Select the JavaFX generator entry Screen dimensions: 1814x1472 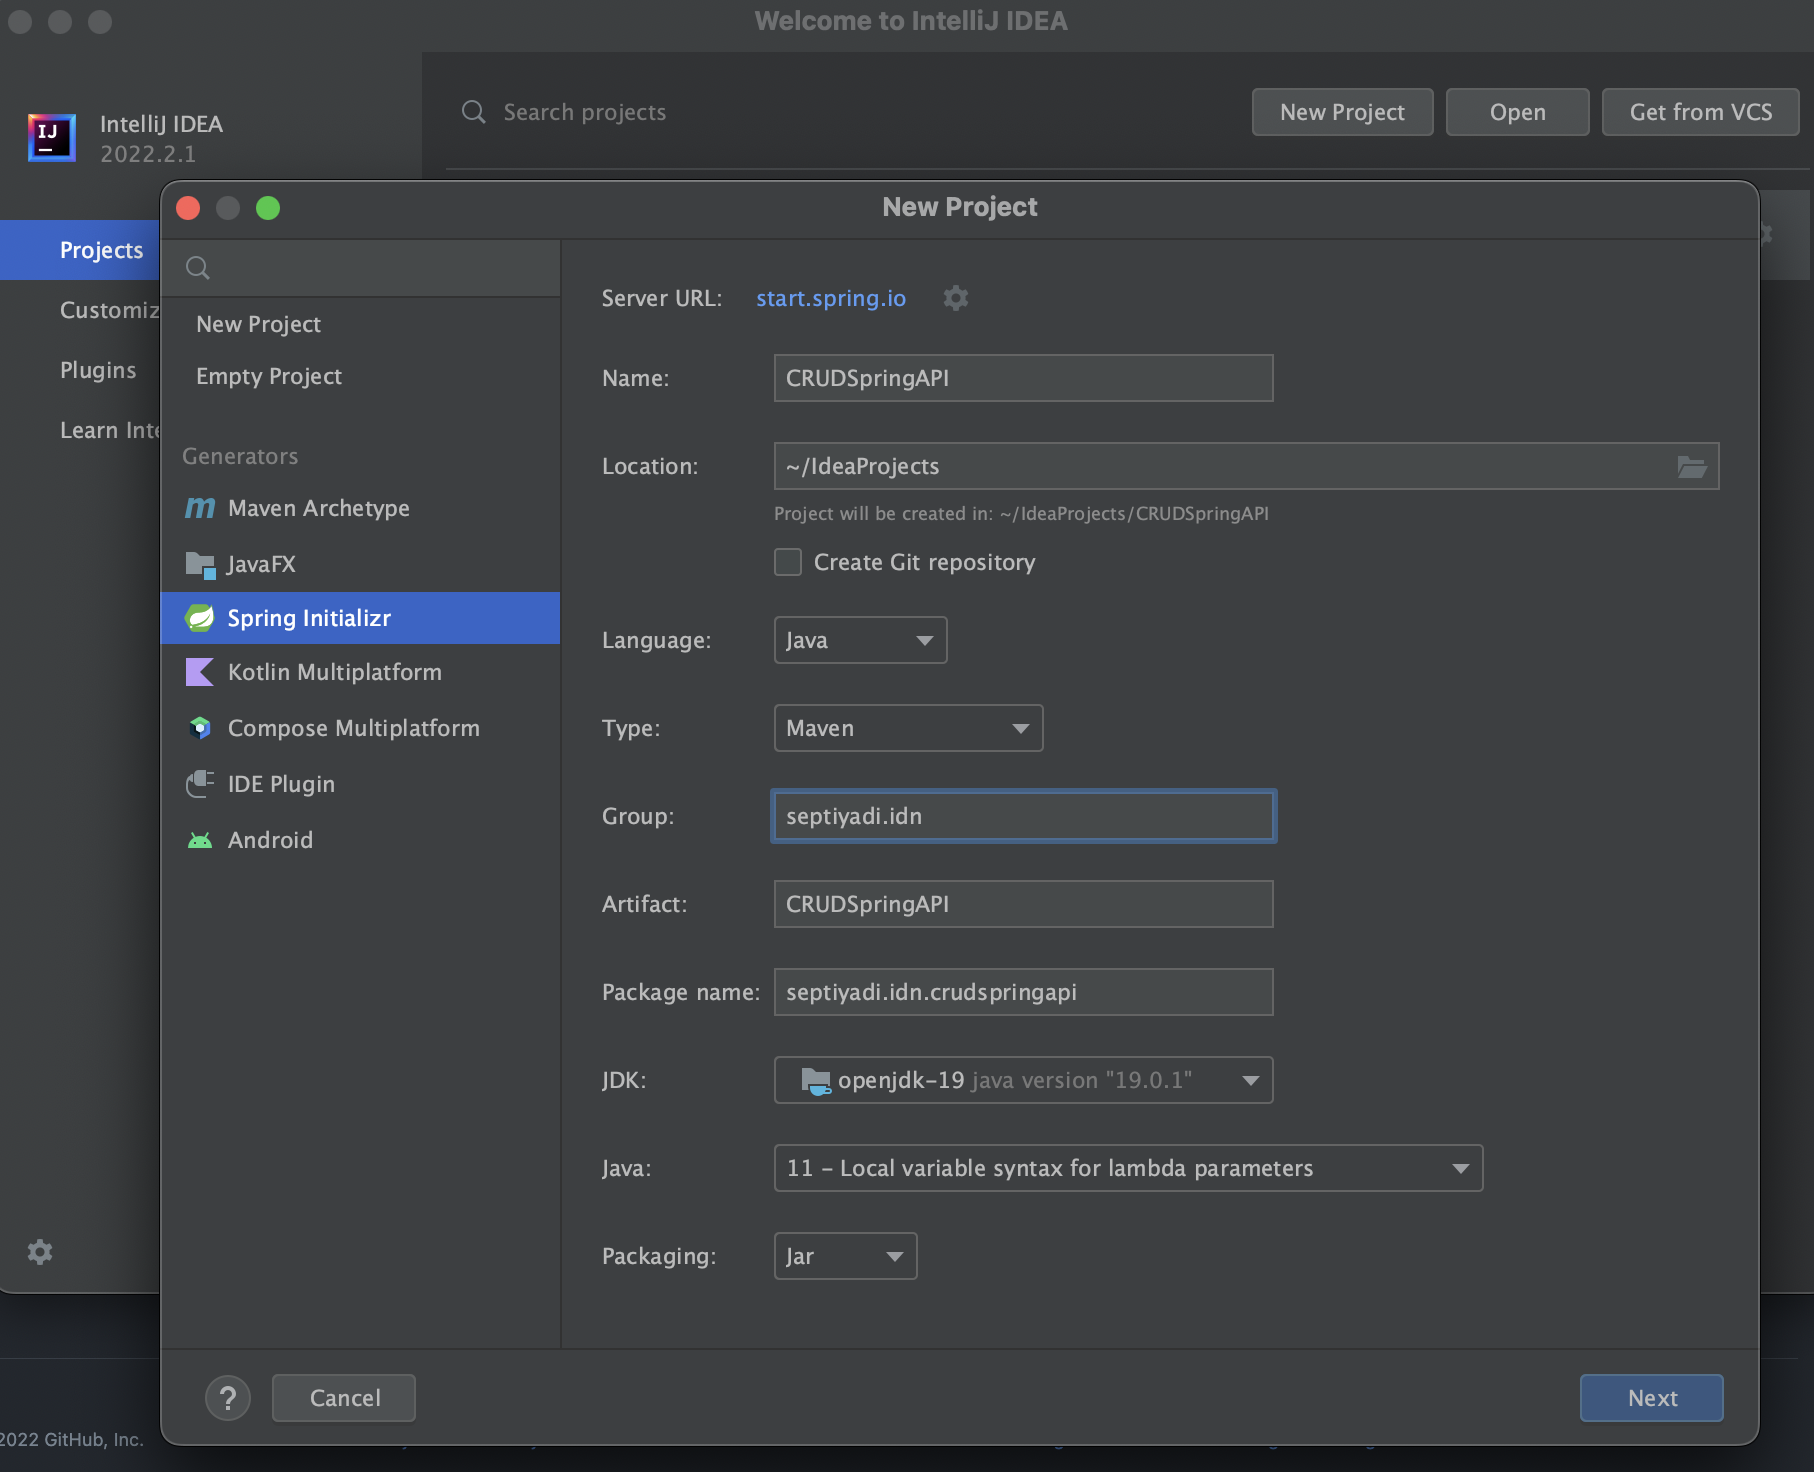(360, 564)
